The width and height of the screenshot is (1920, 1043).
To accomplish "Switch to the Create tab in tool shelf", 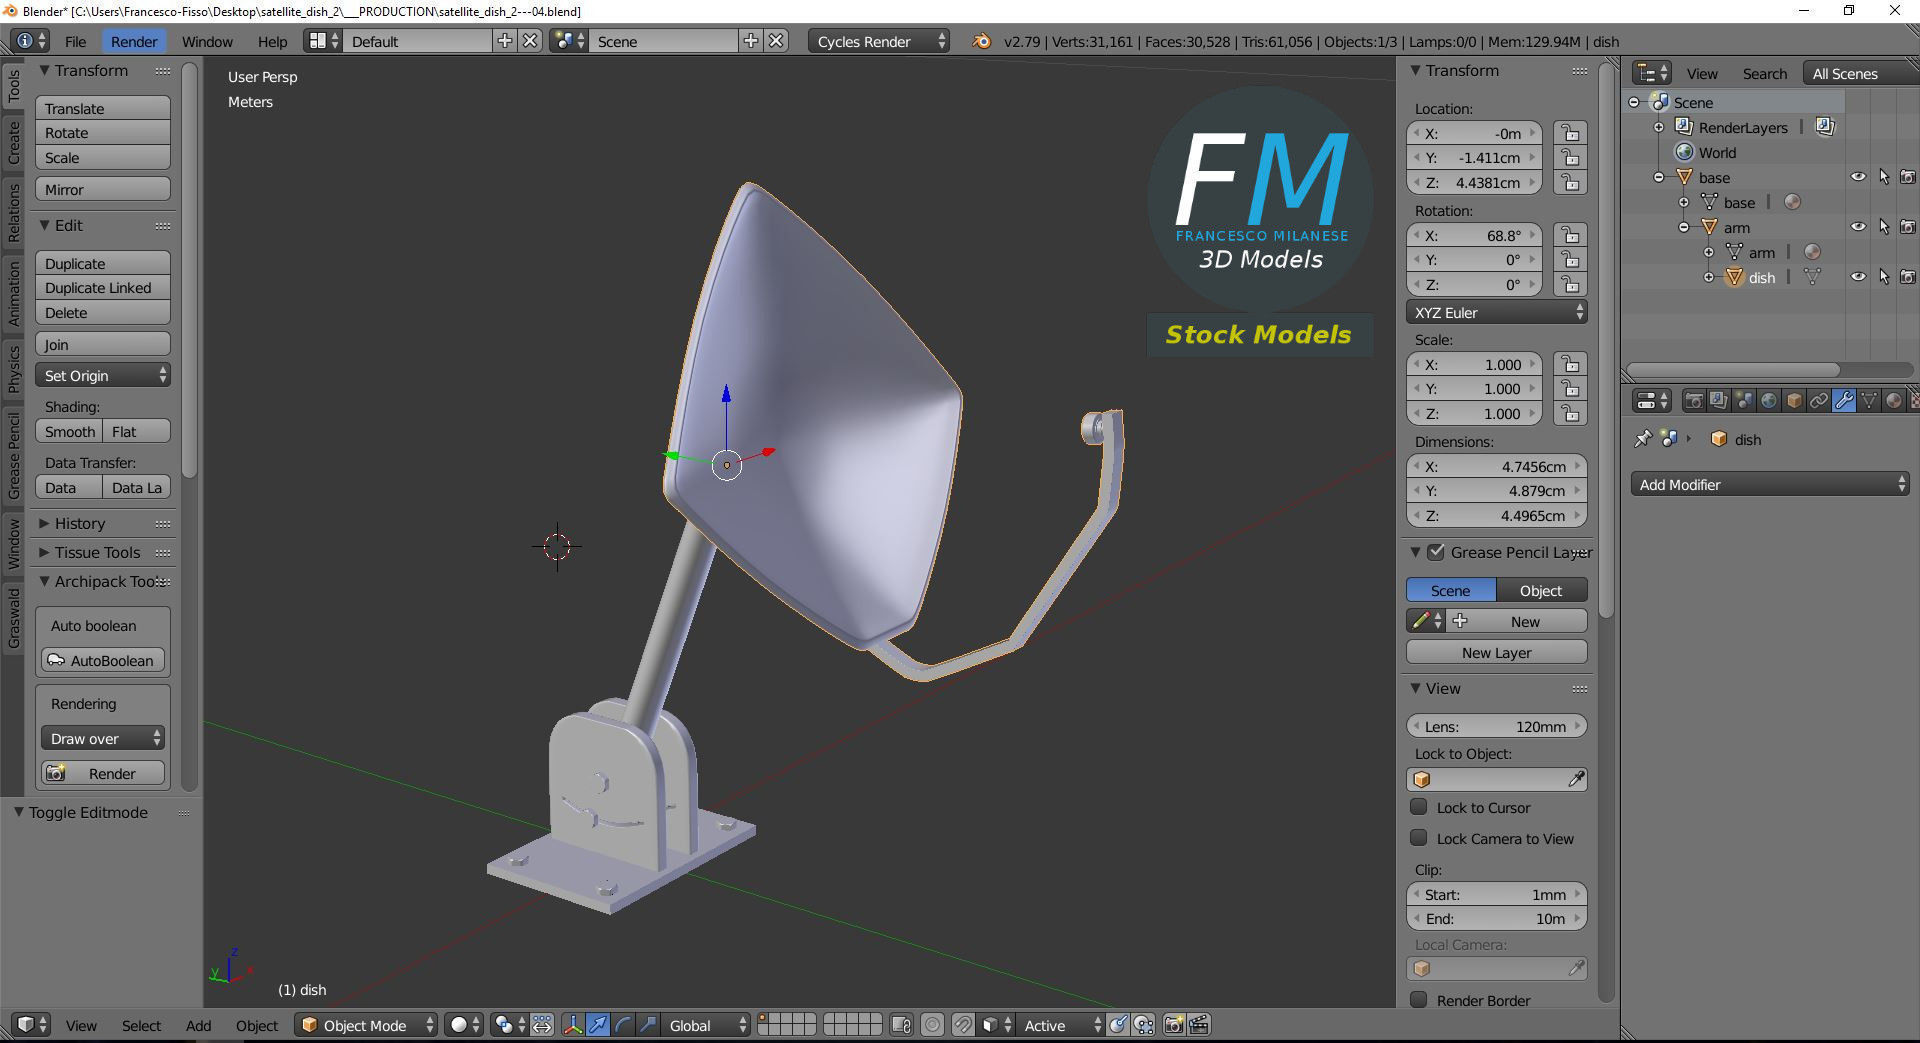I will click(x=14, y=142).
